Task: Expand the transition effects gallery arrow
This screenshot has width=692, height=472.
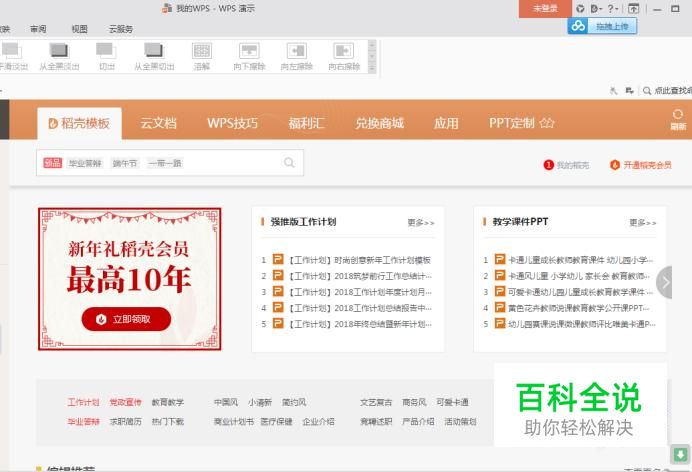Action: (372, 68)
